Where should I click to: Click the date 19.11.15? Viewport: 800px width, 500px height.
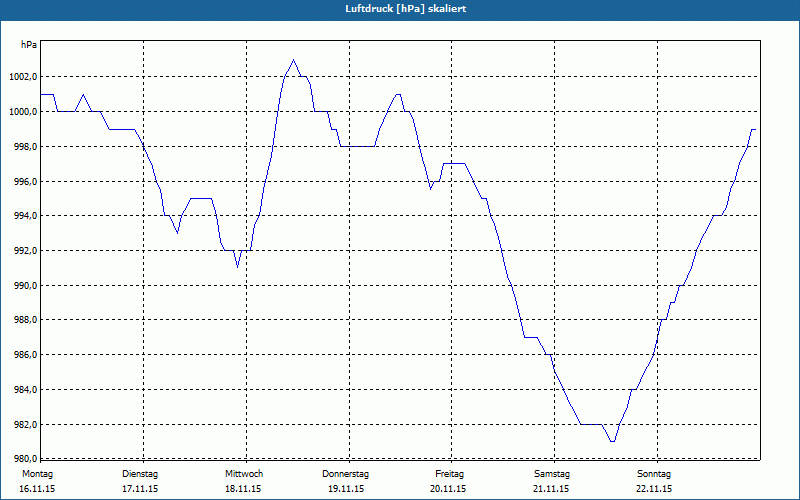[x=346, y=489]
